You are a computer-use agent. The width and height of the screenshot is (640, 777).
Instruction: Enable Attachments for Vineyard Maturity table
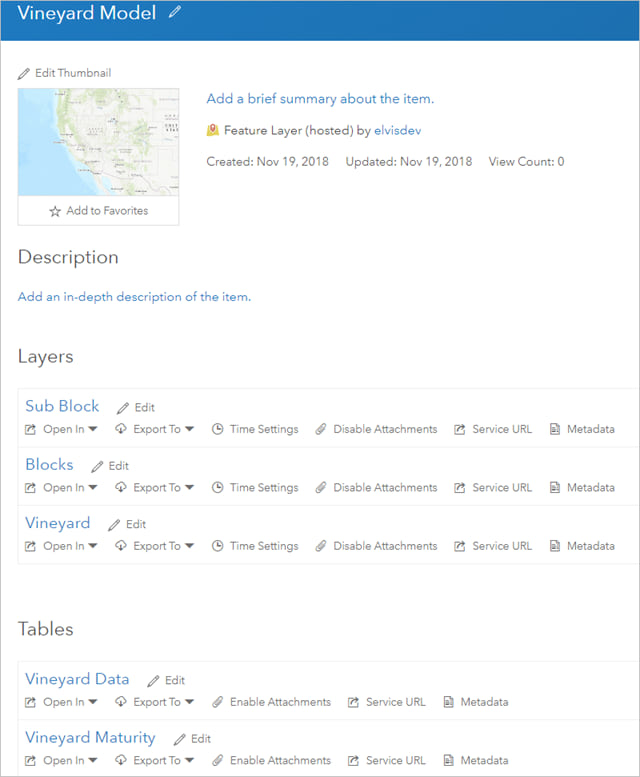point(280,760)
